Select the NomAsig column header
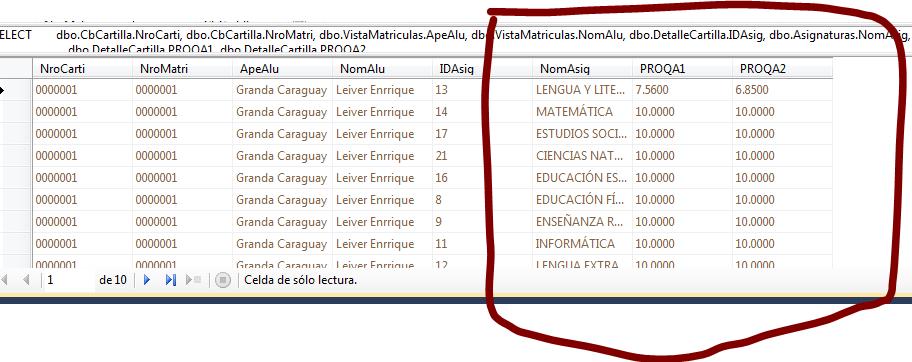 pyautogui.click(x=583, y=69)
